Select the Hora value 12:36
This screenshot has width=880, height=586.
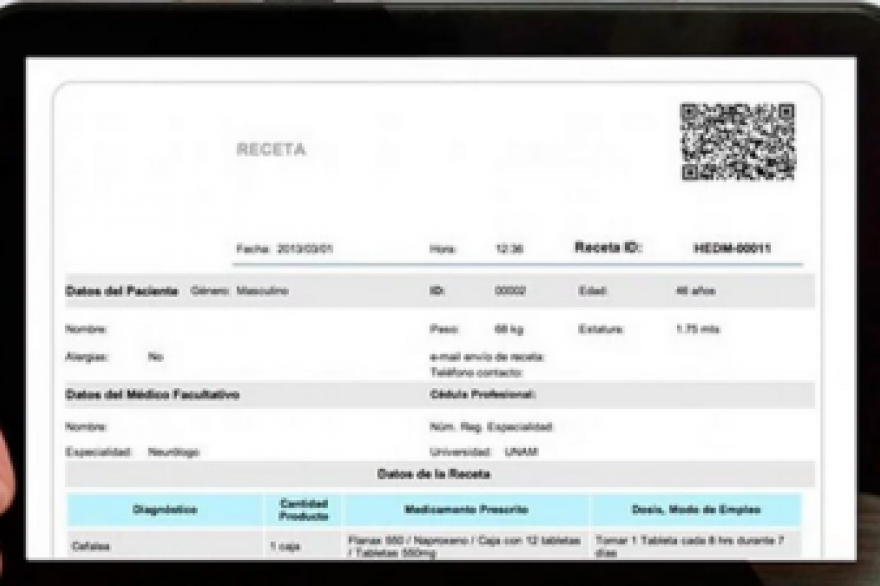[x=510, y=249]
